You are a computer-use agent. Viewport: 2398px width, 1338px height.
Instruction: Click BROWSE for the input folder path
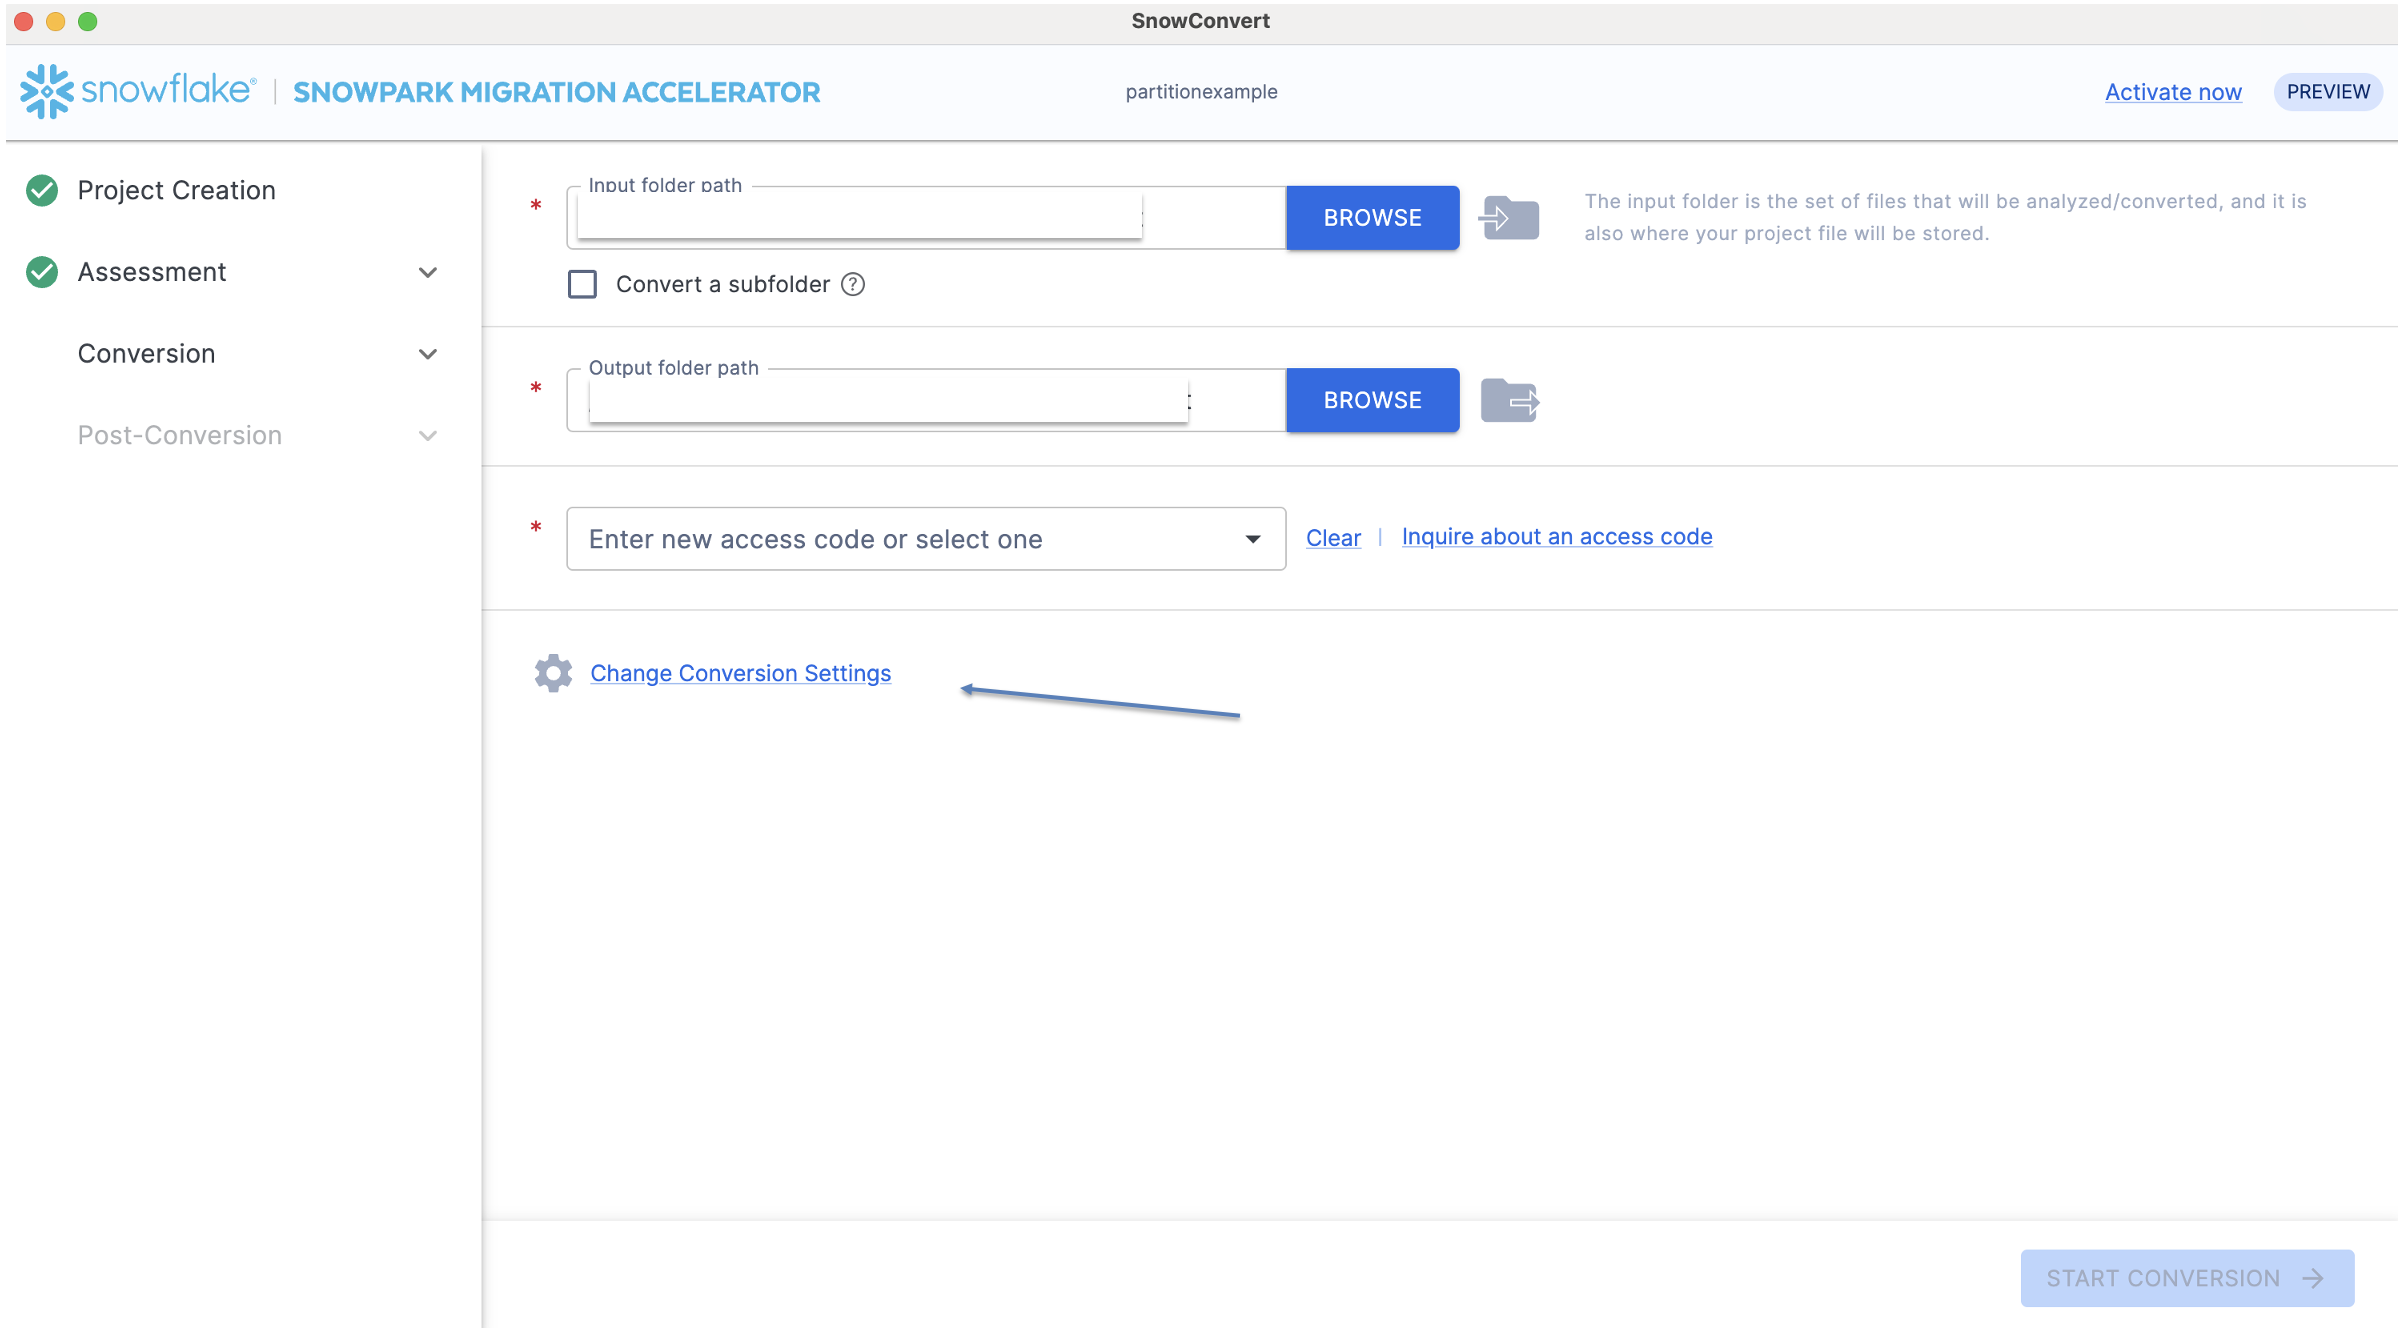point(1372,217)
